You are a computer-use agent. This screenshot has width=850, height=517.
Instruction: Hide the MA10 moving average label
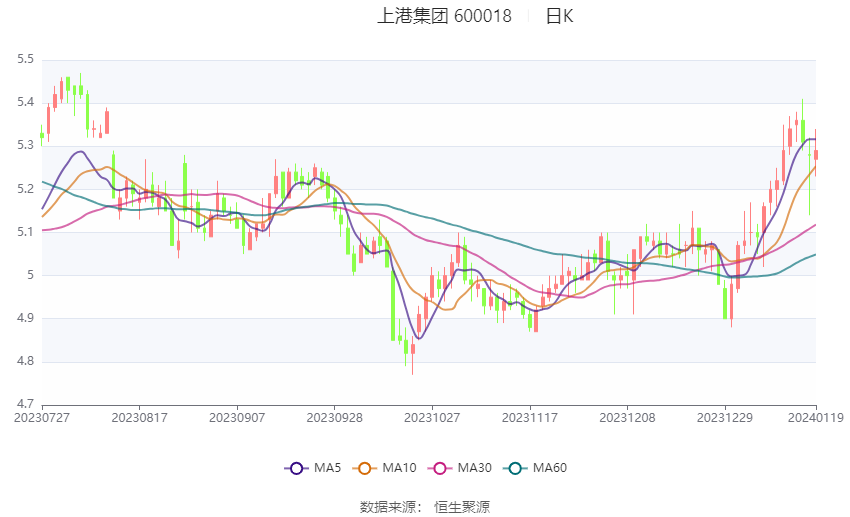pos(400,468)
